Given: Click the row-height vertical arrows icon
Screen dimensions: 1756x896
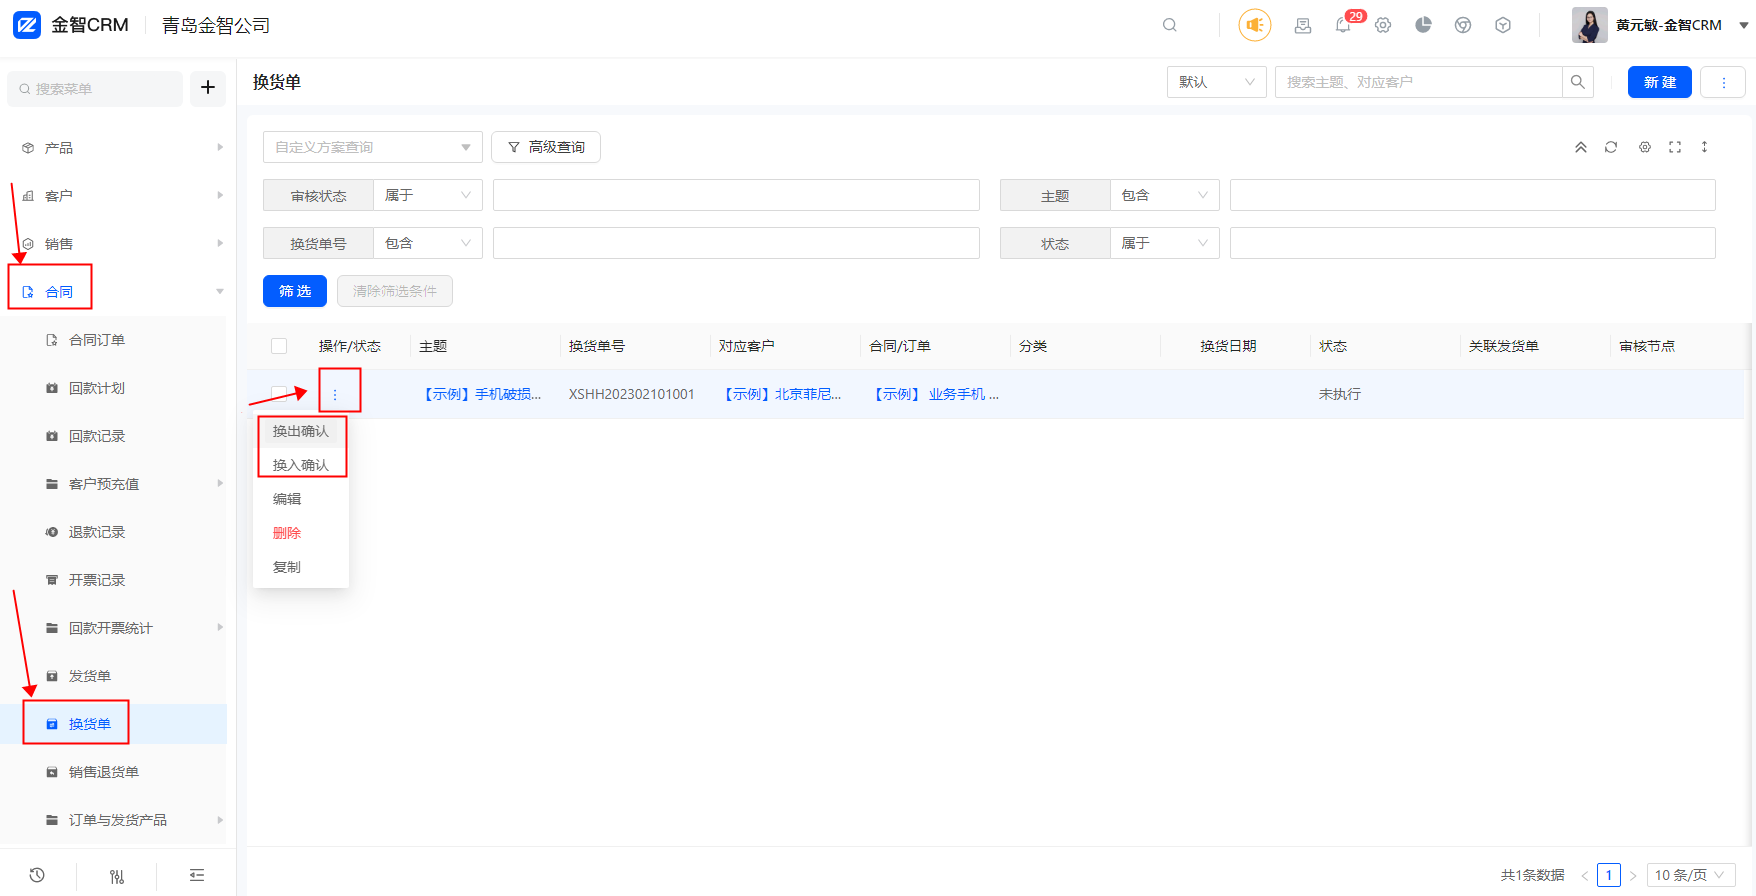Looking at the screenshot, I should pos(1705,147).
